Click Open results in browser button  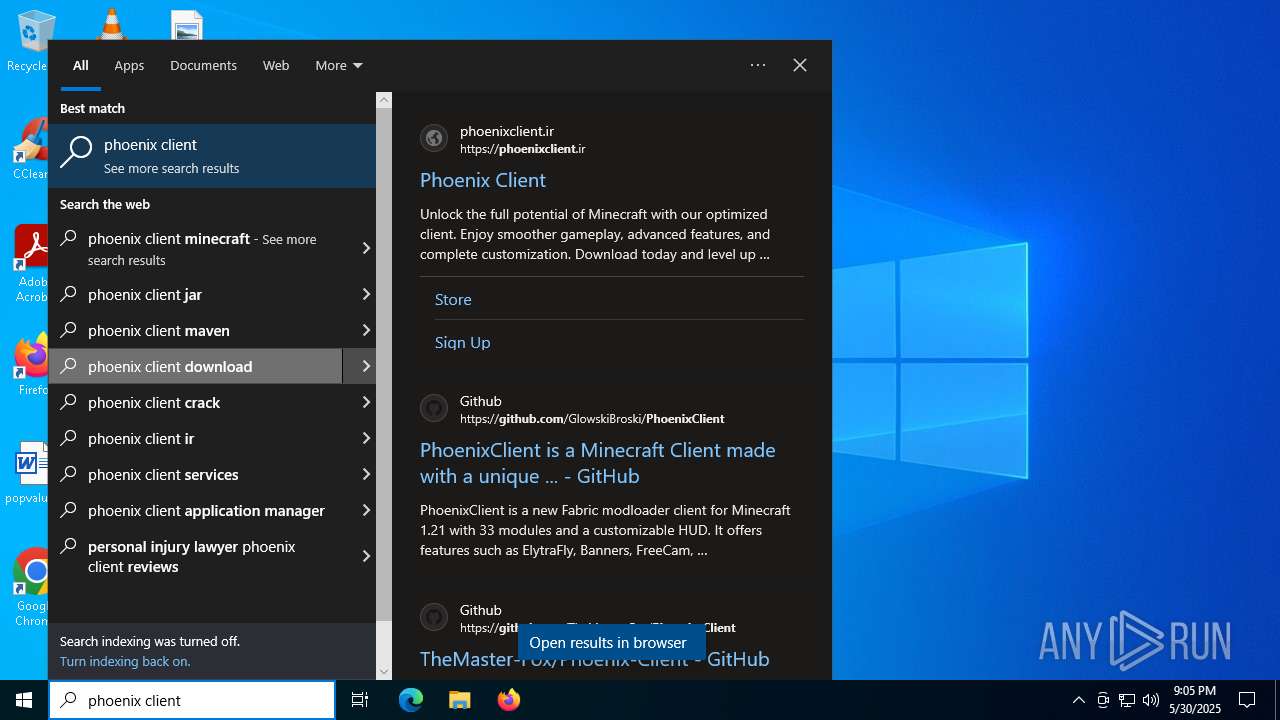[612, 642]
